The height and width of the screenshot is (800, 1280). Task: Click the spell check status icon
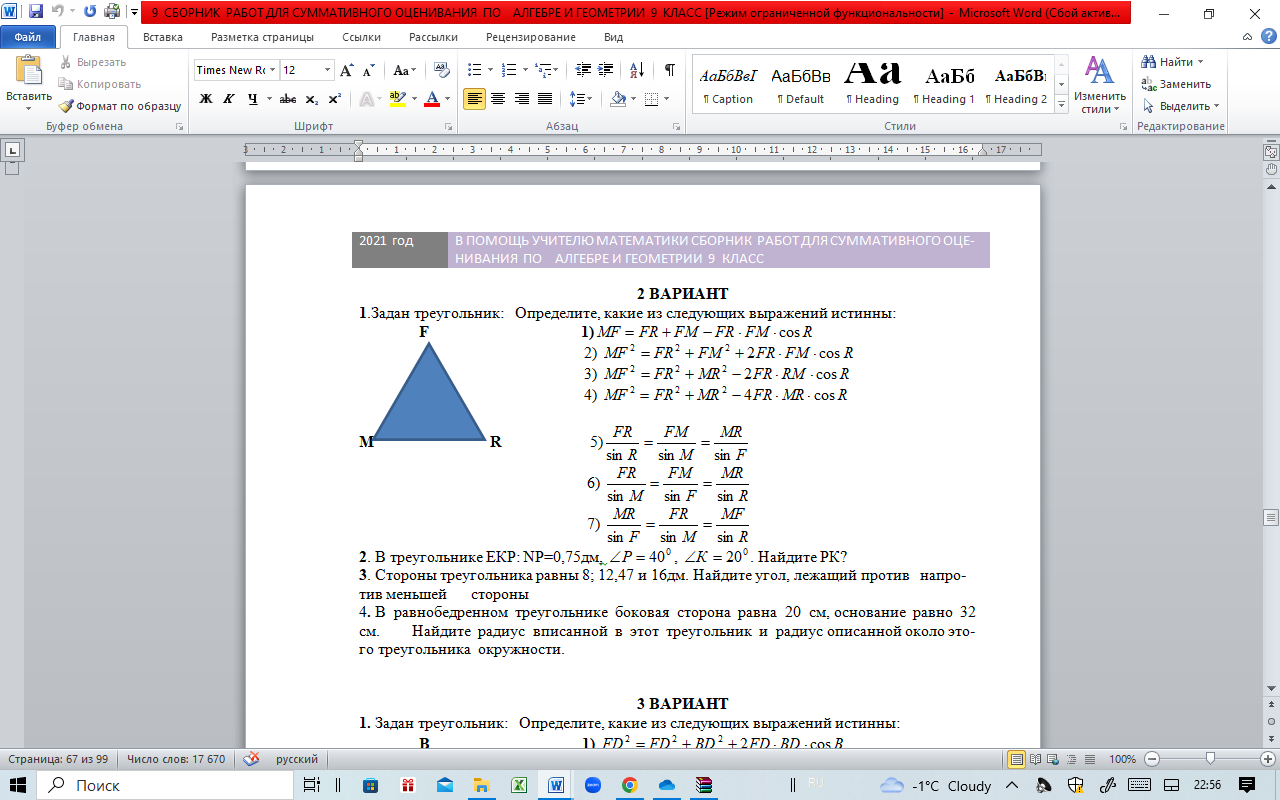(251, 759)
